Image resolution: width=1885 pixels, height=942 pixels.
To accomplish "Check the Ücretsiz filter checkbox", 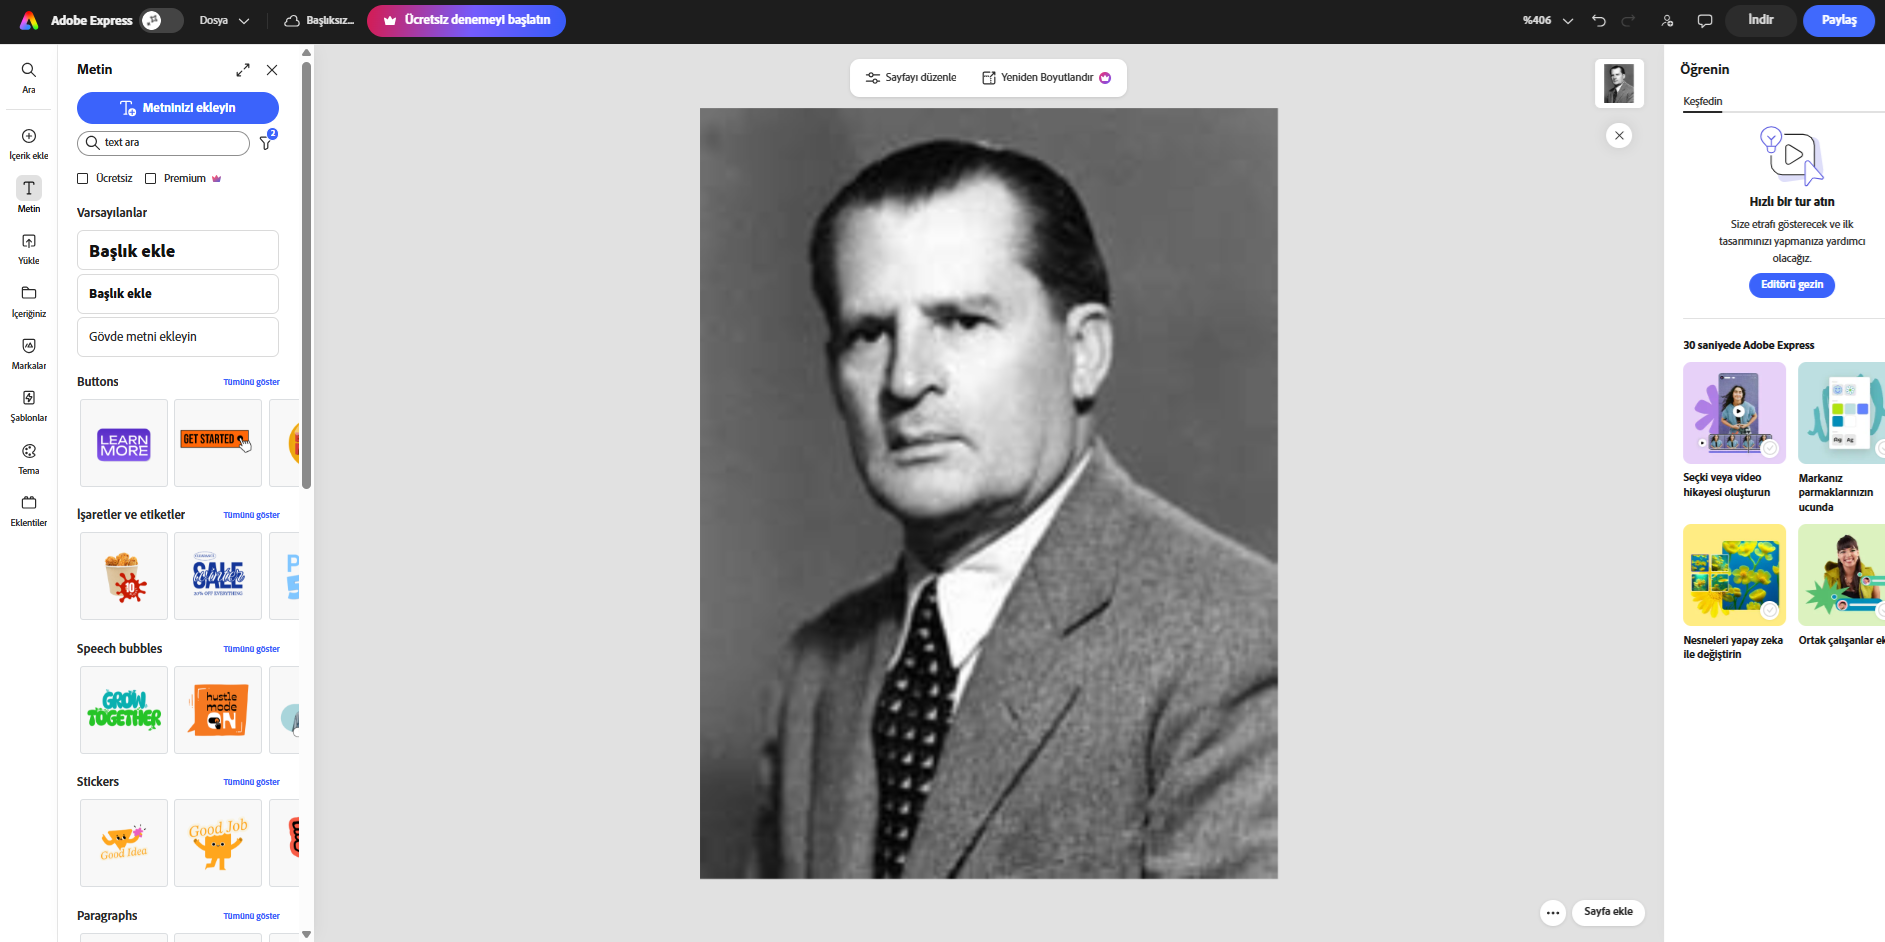I will tap(83, 178).
